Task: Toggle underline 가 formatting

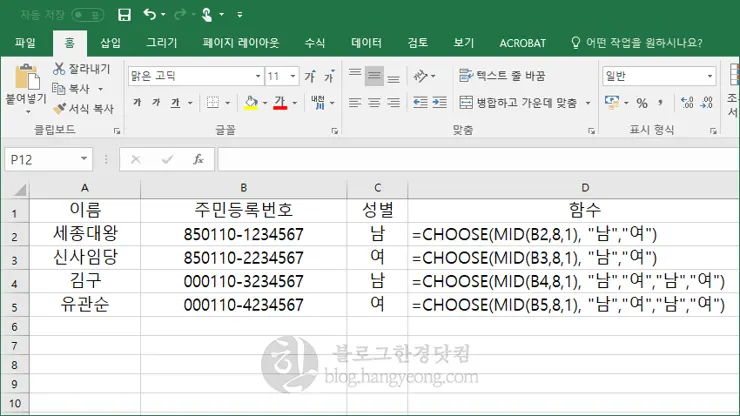Action: (176, 102)
